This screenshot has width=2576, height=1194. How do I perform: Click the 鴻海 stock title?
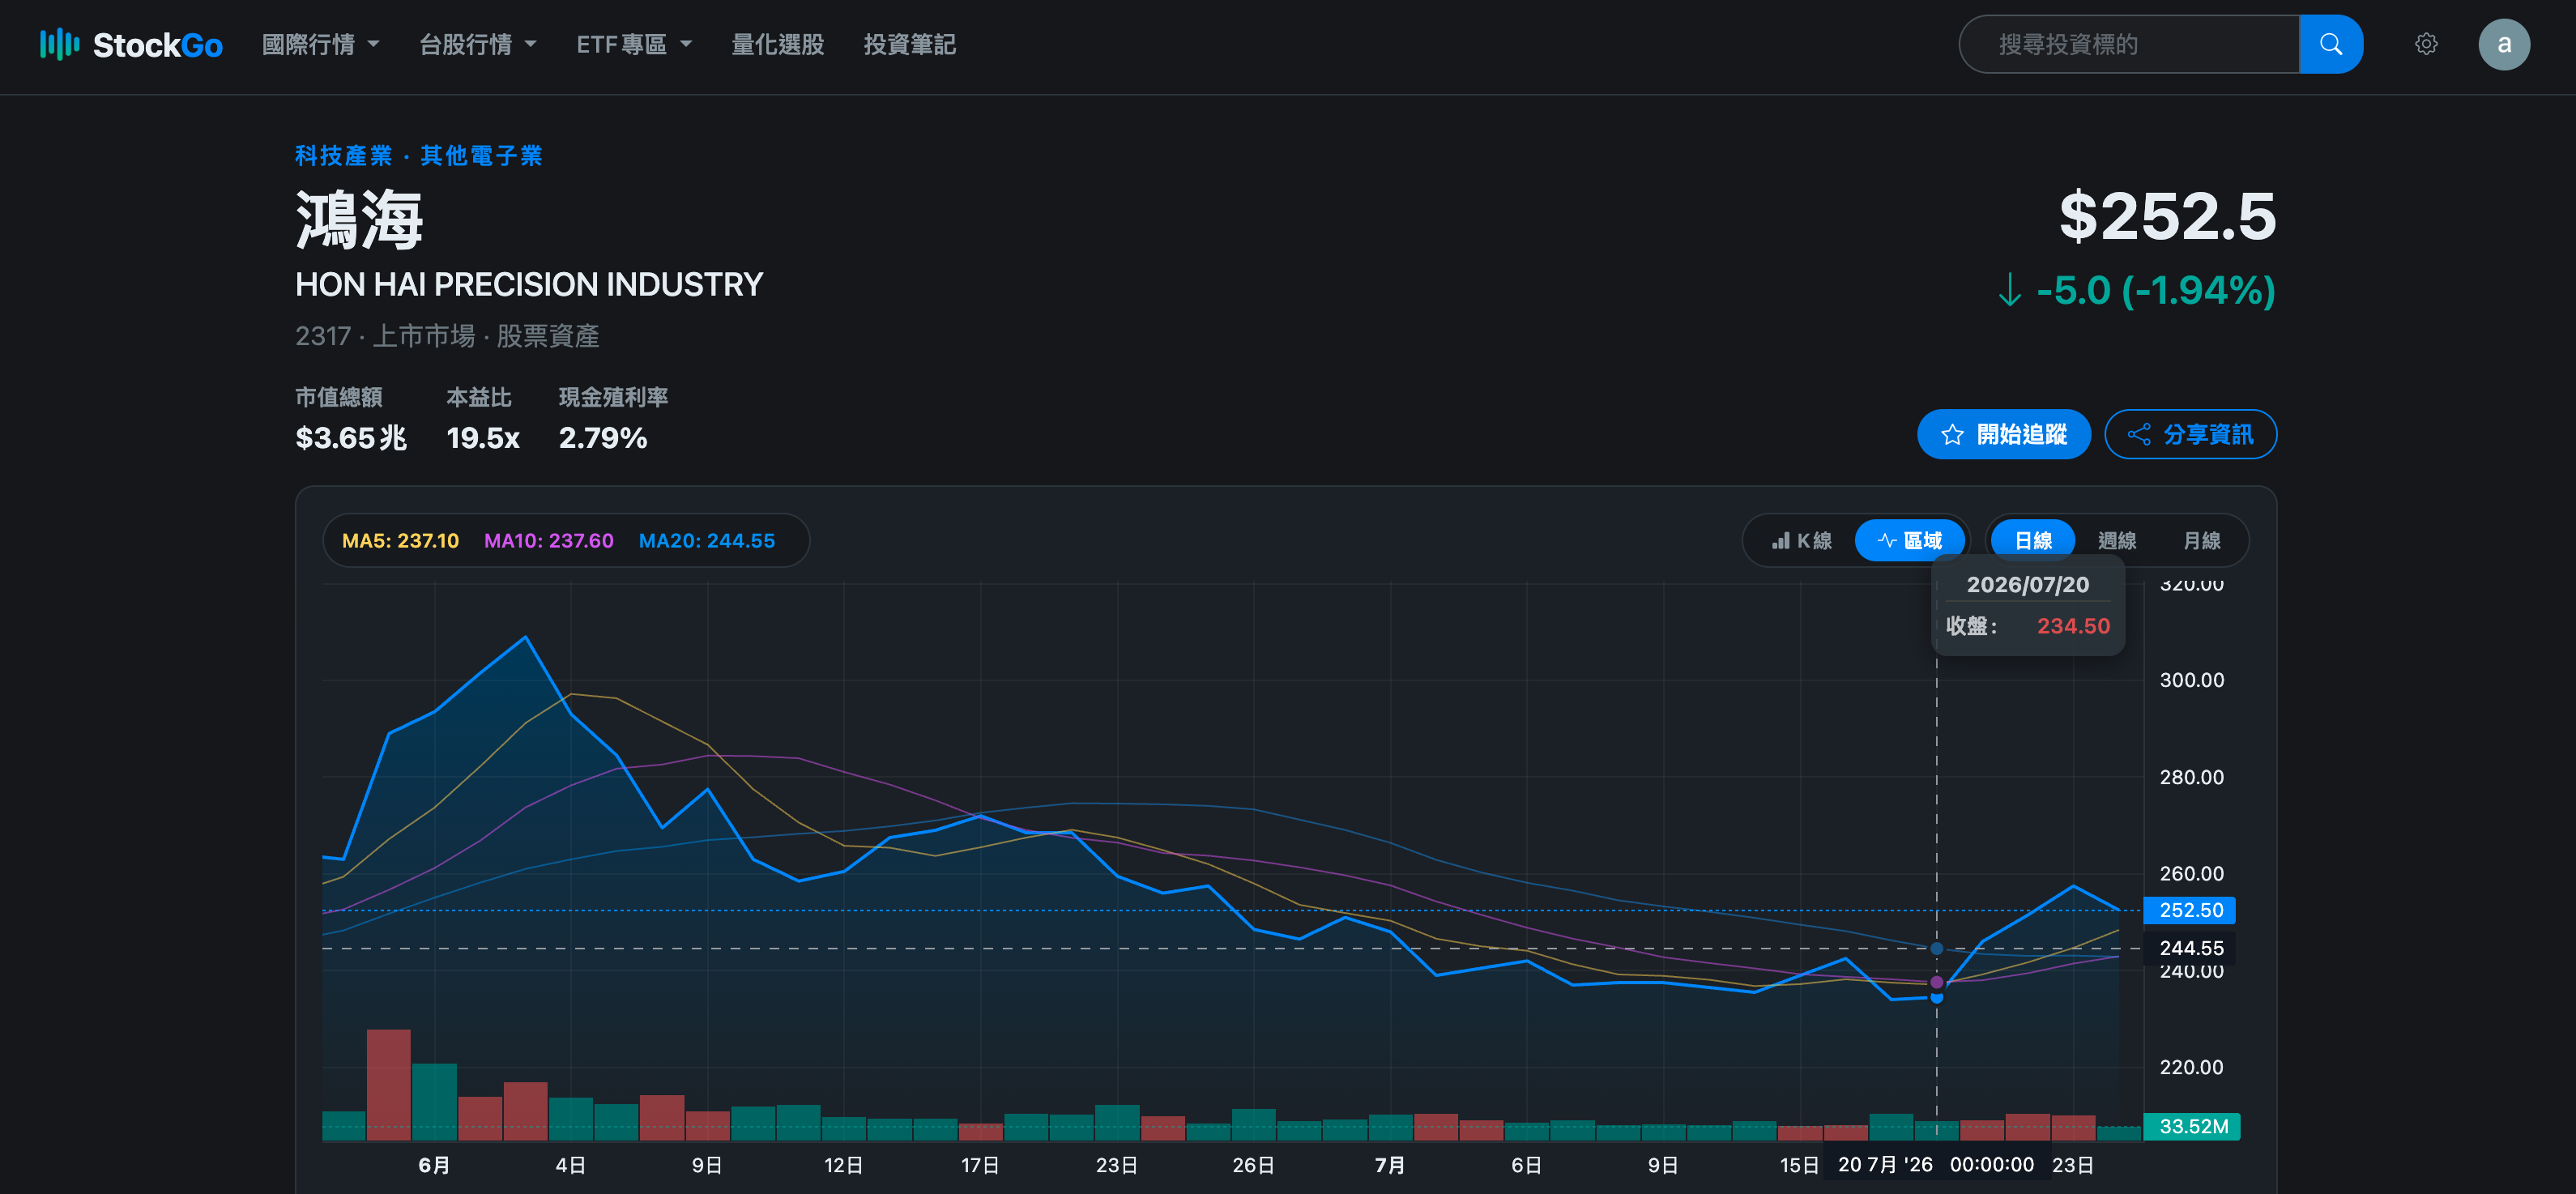point(360,219)
